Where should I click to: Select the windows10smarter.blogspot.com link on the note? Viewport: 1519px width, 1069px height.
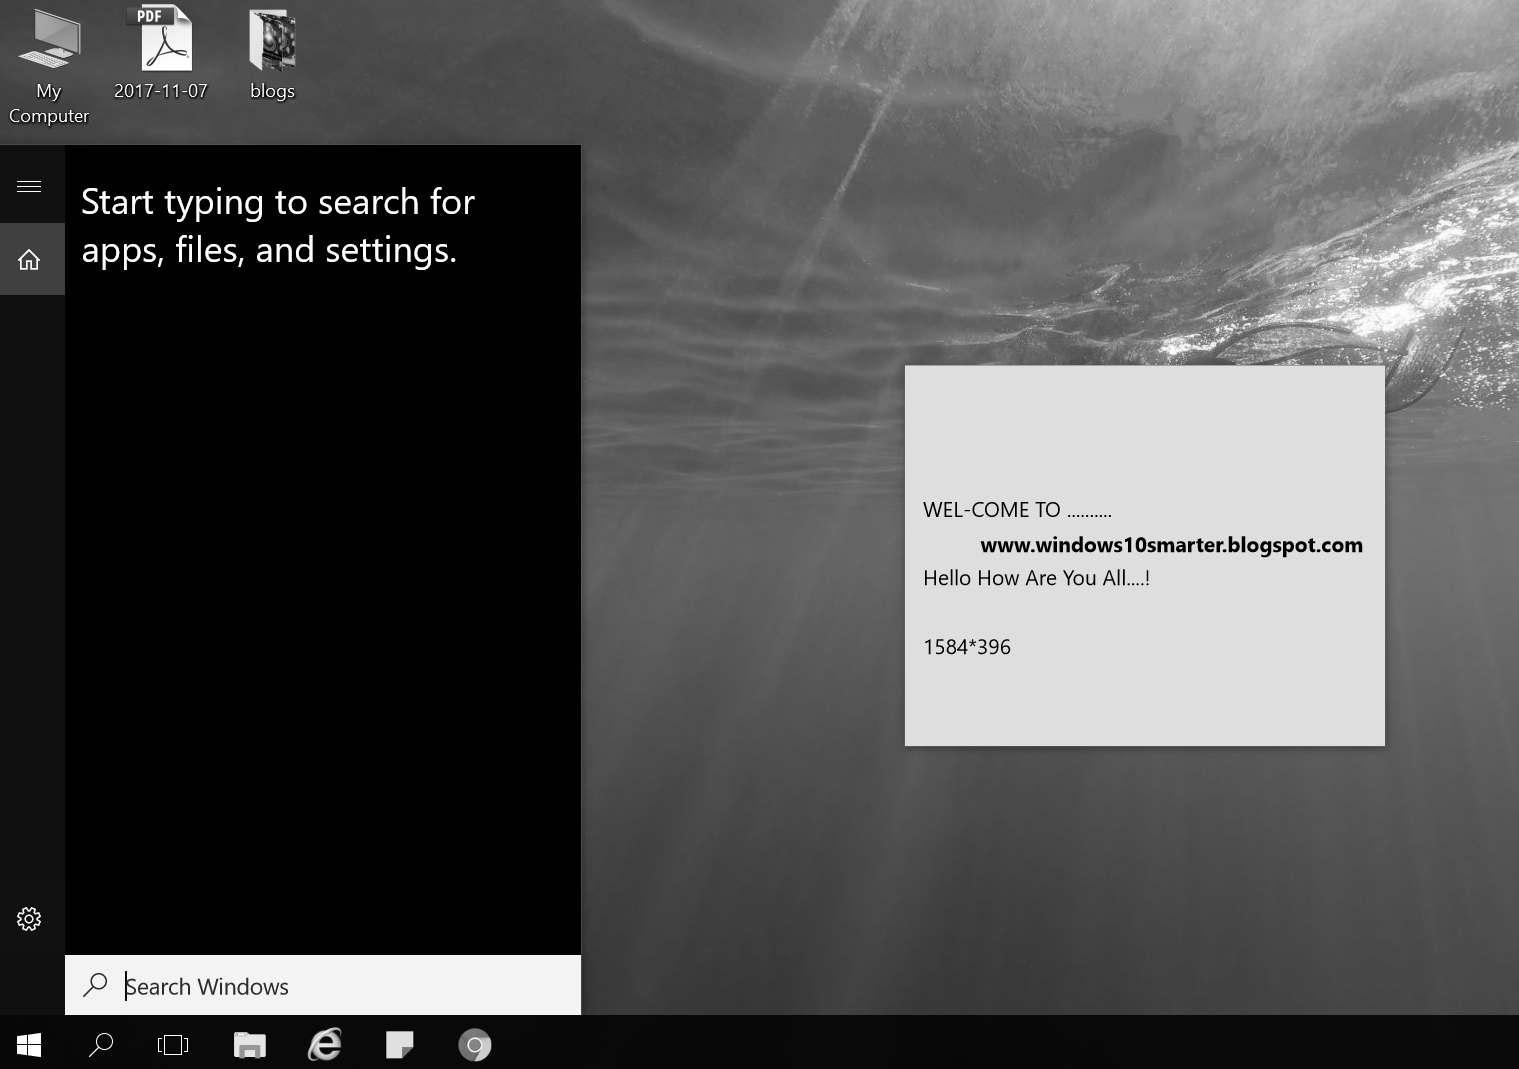[x=1171, y=545]
